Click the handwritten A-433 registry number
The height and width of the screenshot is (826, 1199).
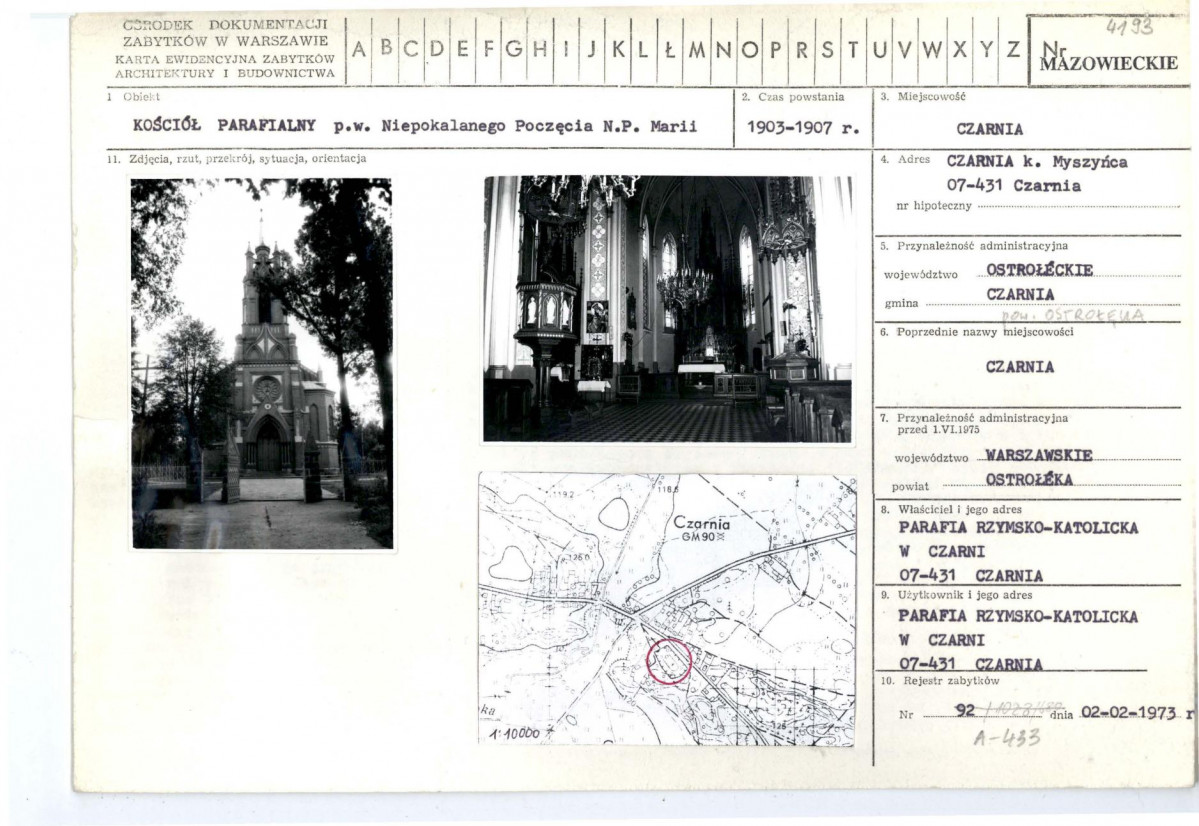point(1007,738)
